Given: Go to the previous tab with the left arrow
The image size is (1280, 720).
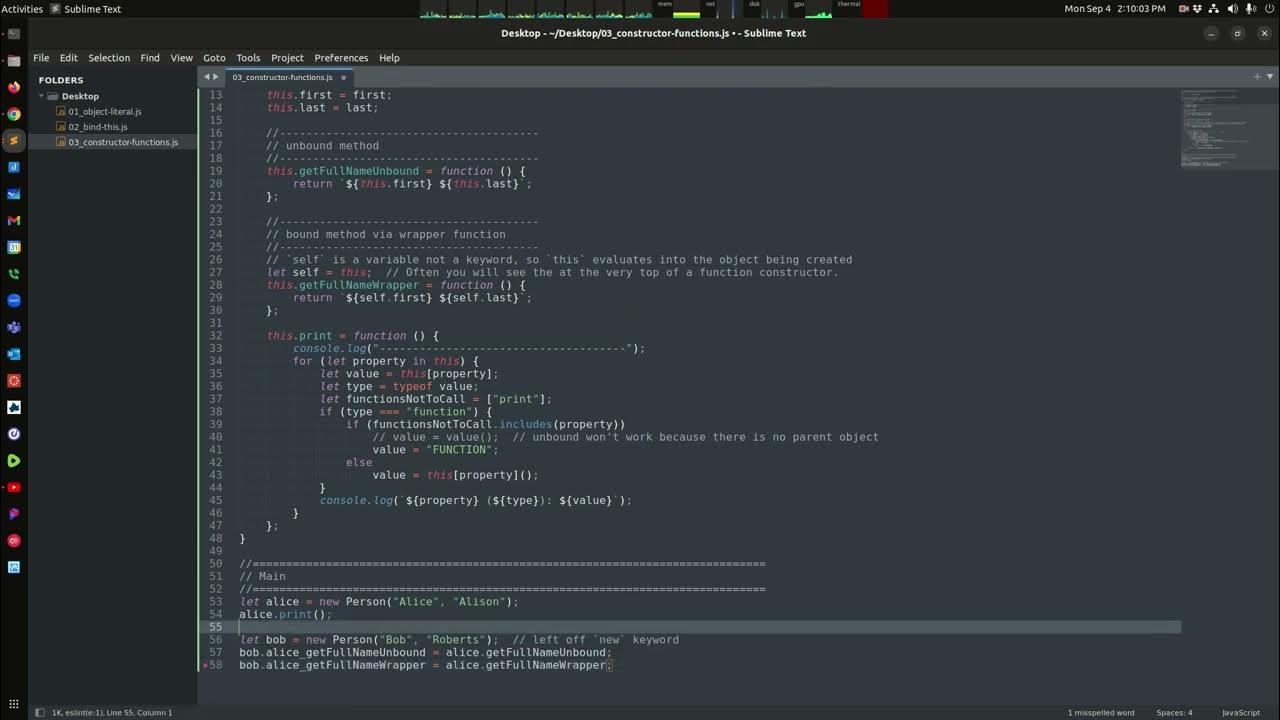Looking at the screenshot, I should 207,77.
